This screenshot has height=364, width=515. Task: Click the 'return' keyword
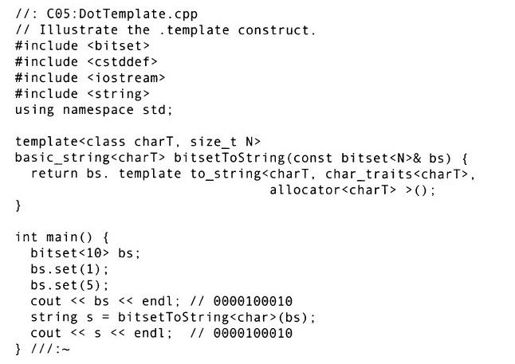[54, 174]
